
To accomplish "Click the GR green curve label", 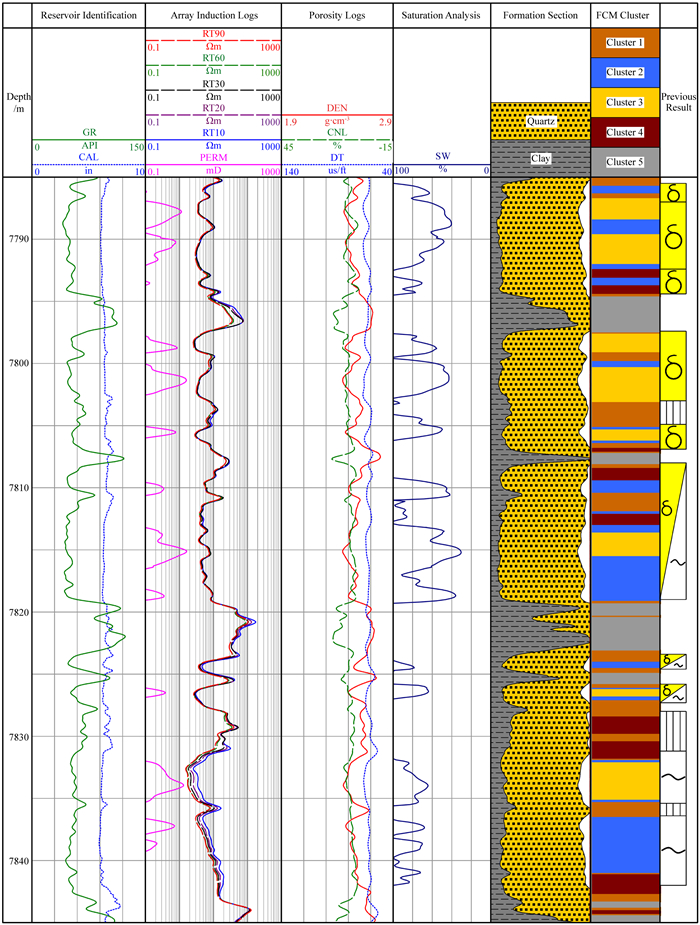I will (88, 133).
